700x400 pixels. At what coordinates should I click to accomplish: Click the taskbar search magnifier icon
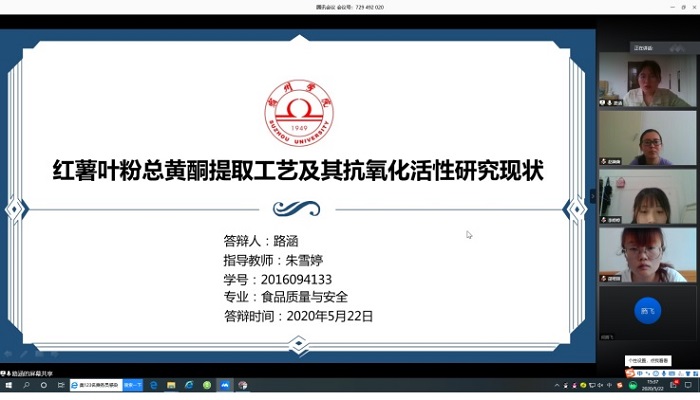(x=26, y=385)
